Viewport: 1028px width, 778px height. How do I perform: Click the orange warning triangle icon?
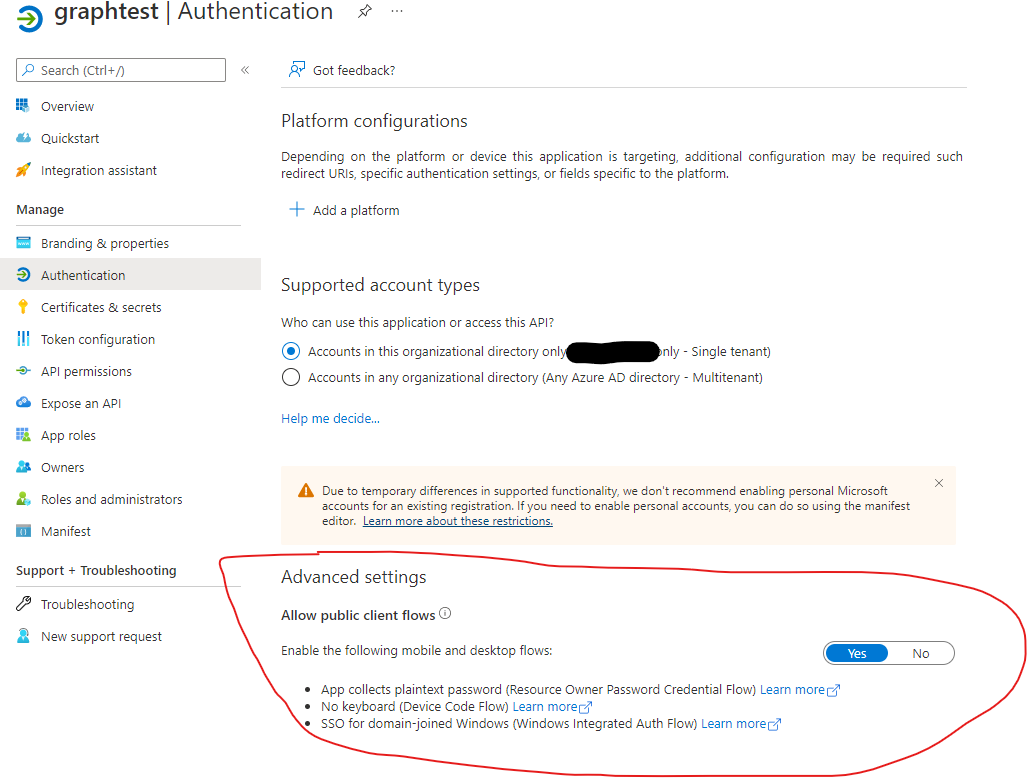pyautogui.click(x=306, y=491)
